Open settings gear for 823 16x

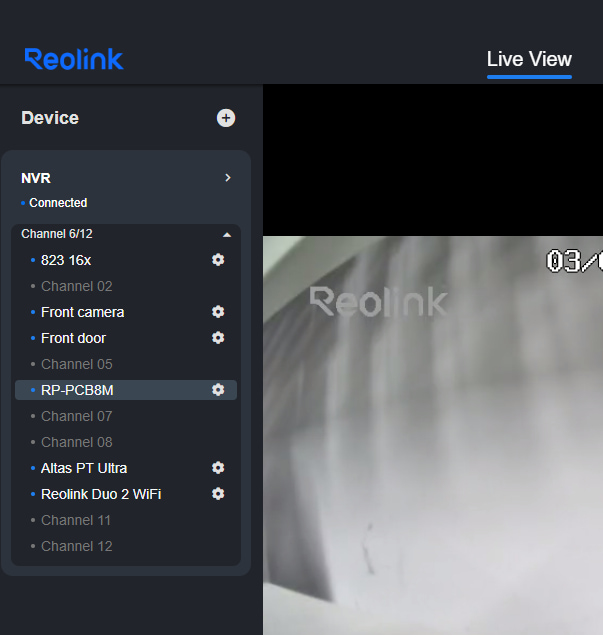coord(218,260)
